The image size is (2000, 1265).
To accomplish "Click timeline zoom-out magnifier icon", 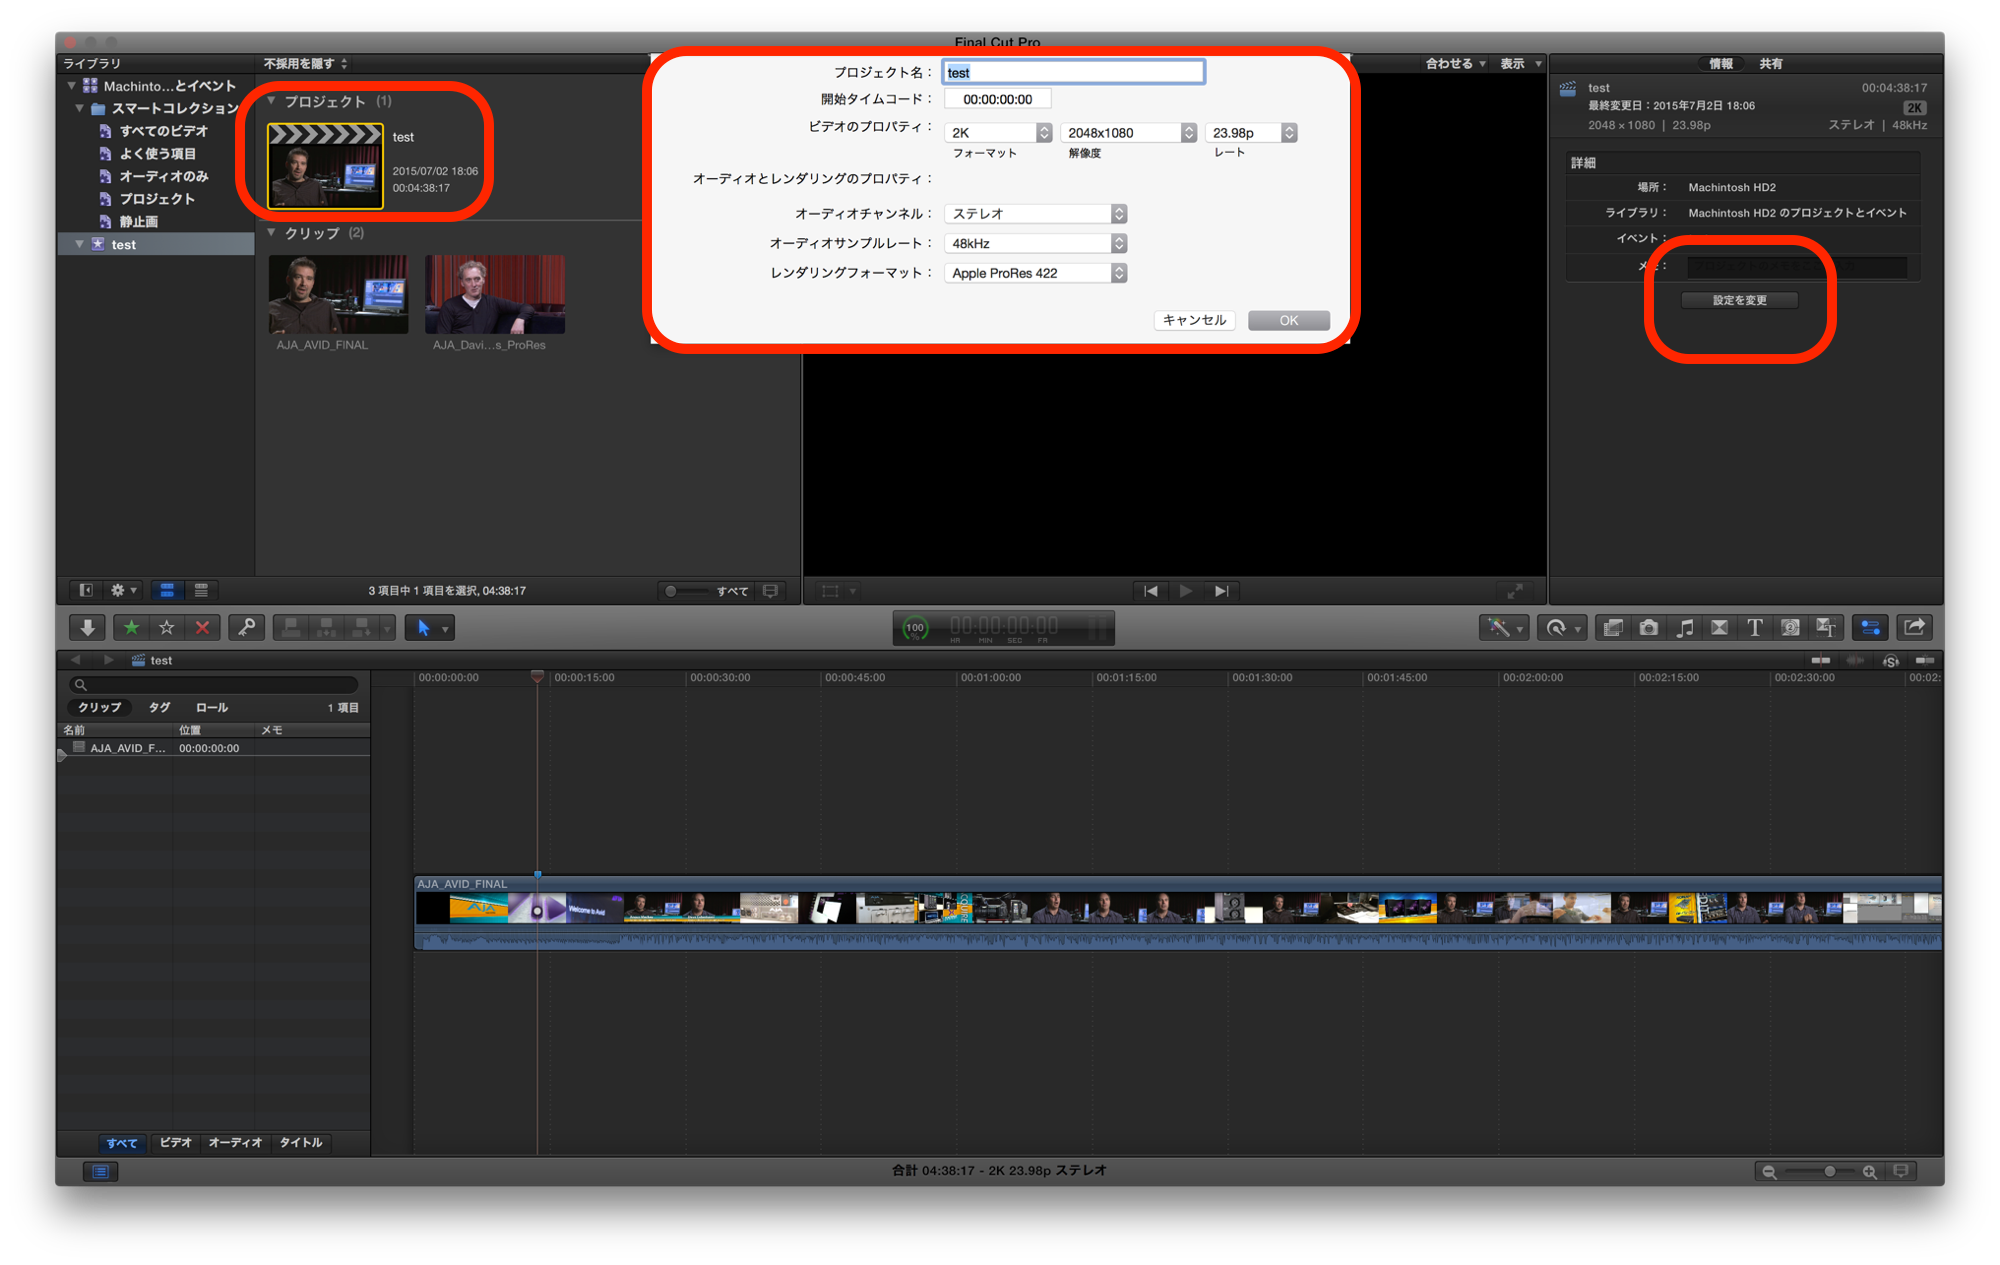I will click(1769, 1172).
